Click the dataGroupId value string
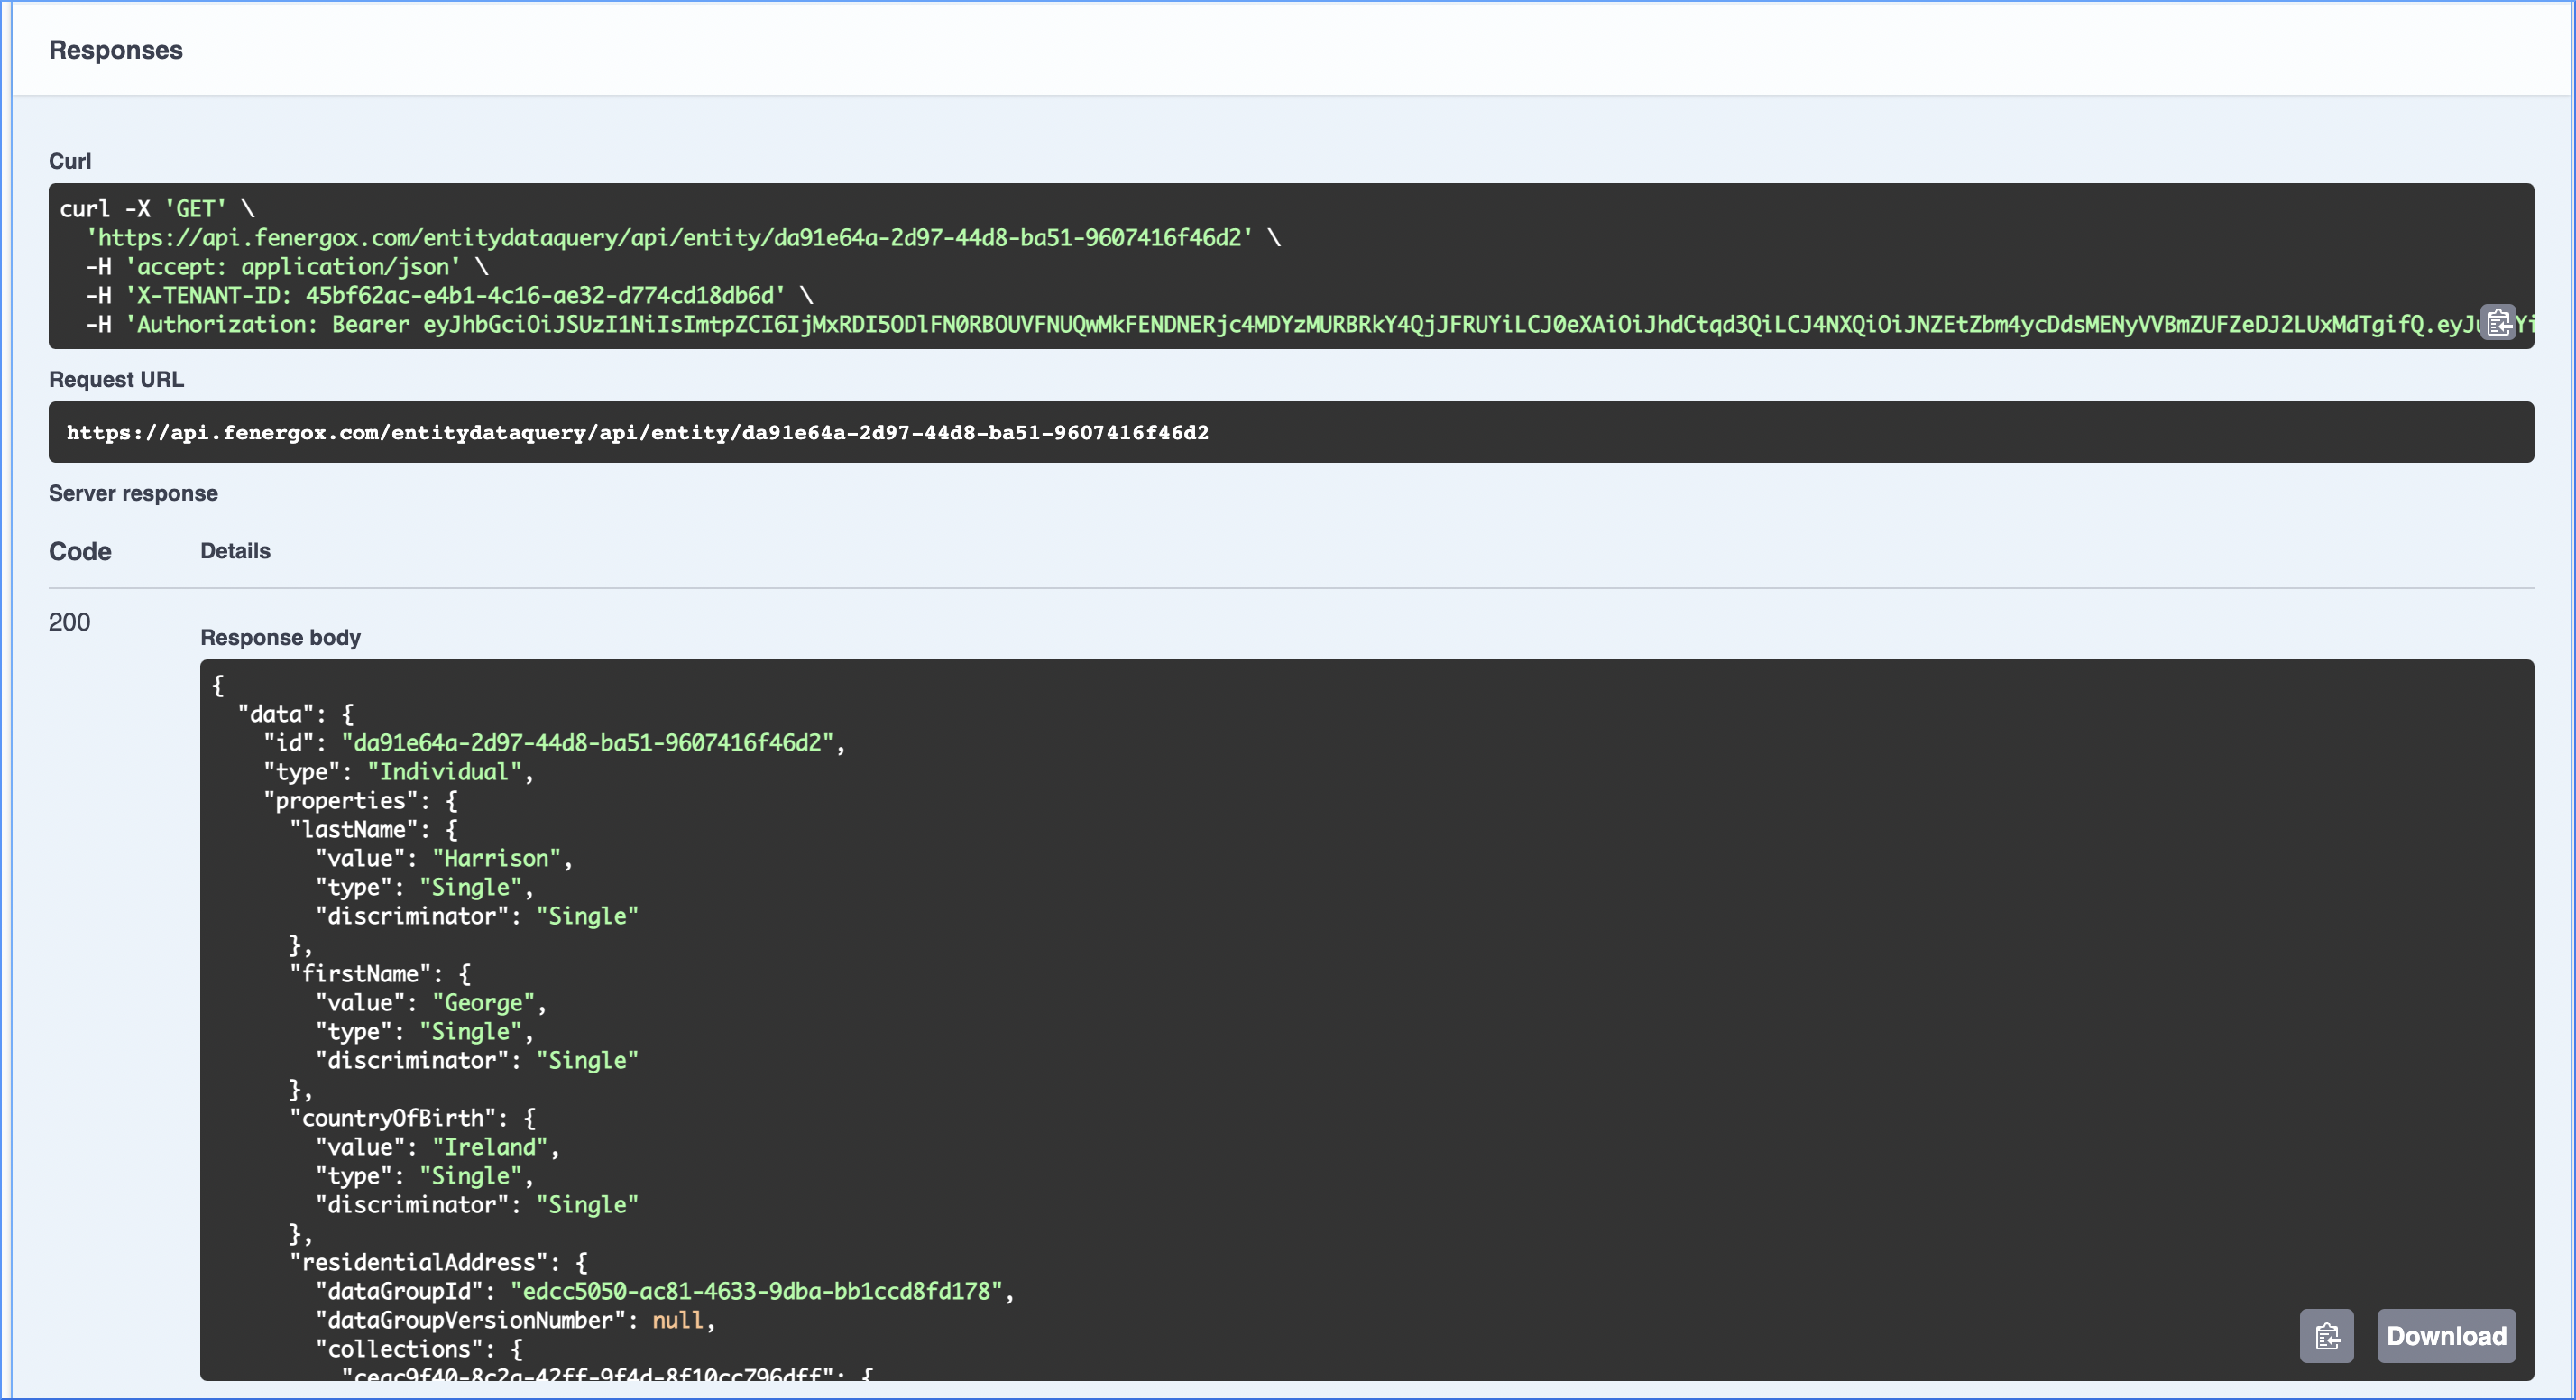Image resolution: width=2576 pixels, height=1400 pixels. (x=755, y=1291)
